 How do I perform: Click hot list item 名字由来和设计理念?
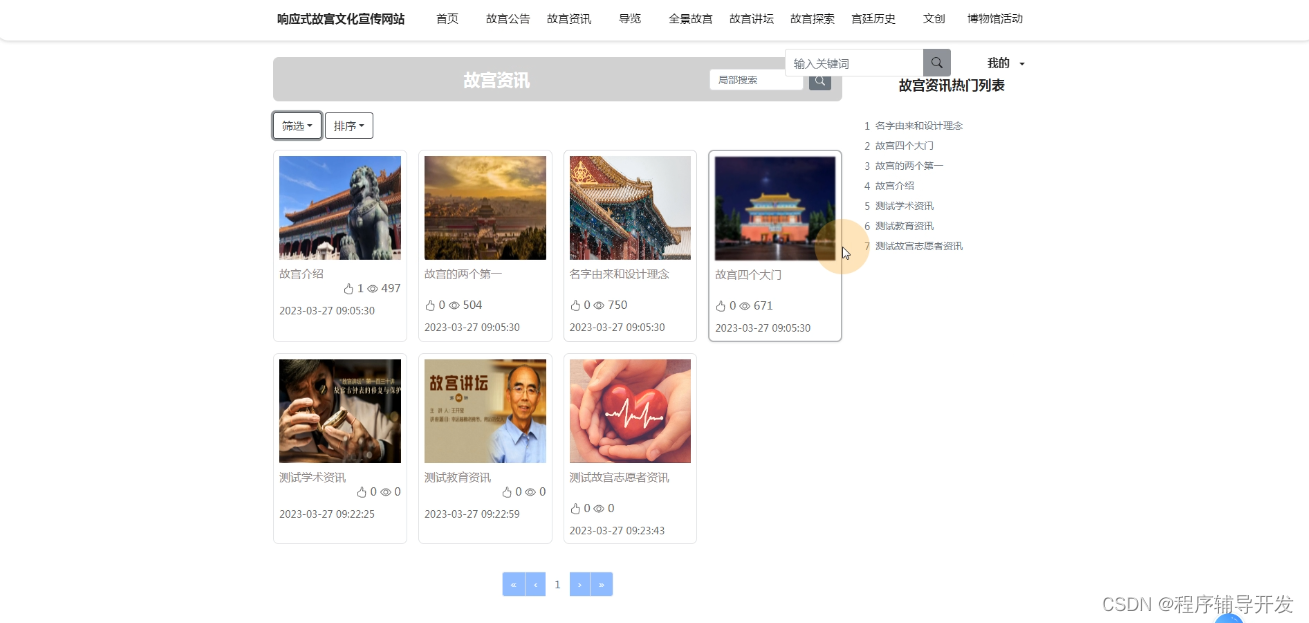(918, 126)
